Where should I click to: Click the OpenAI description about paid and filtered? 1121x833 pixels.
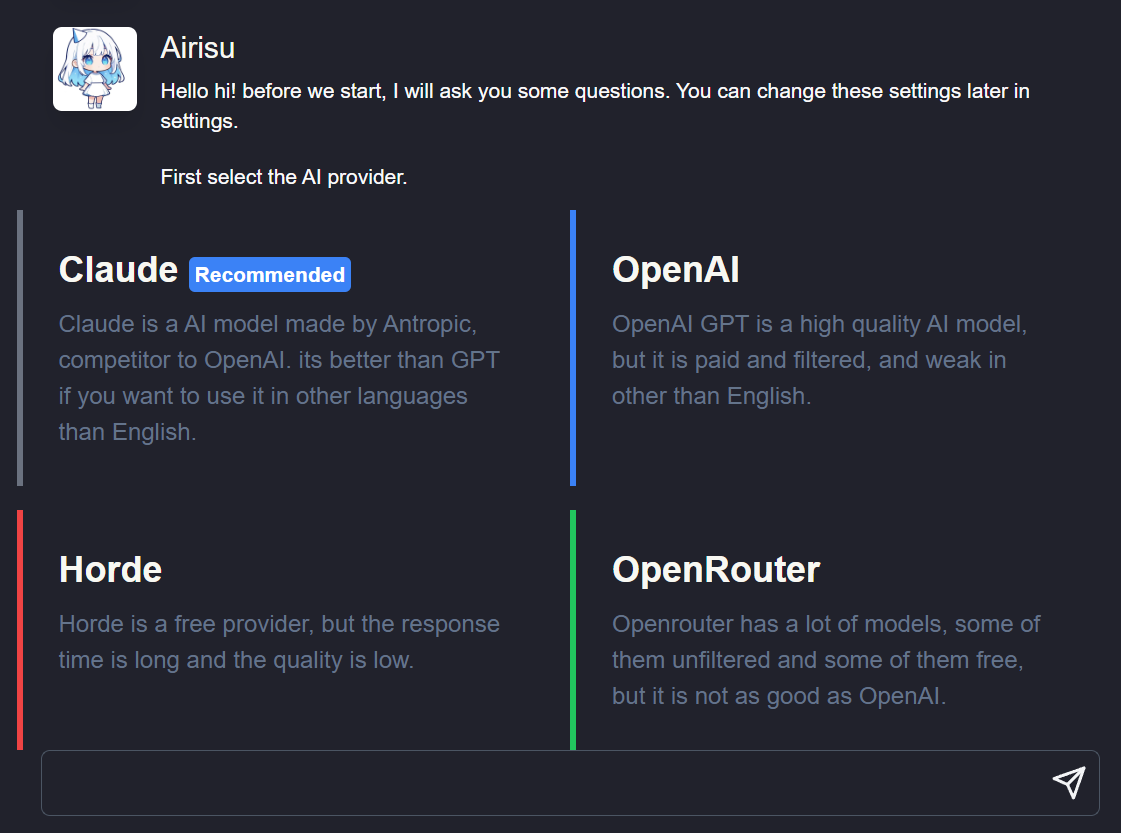(820, 360)
